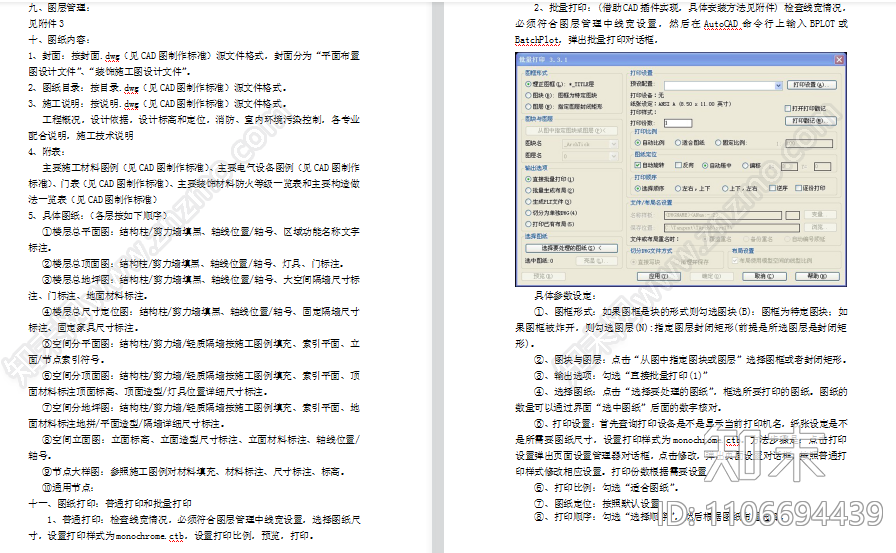896x553 pixels.
Task: Click the 打印戳记(M) button
Action: [811, 121]
